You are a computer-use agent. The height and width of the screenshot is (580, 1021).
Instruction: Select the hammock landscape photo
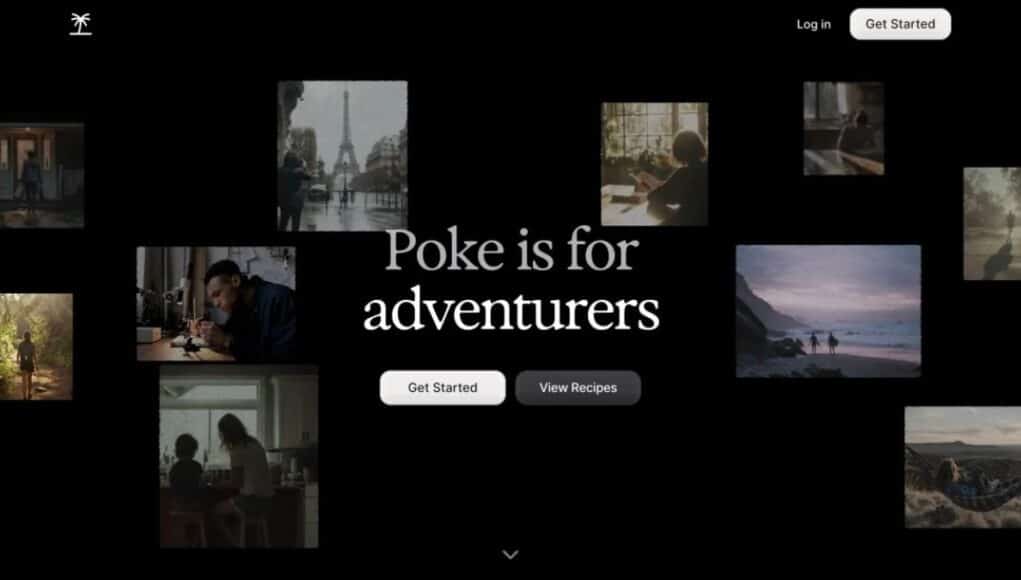click(x=962, y=466)
